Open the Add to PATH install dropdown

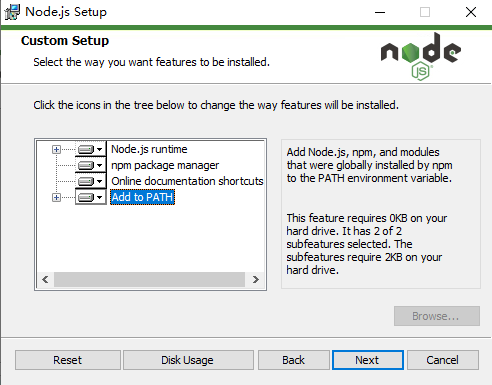[91, 197]
